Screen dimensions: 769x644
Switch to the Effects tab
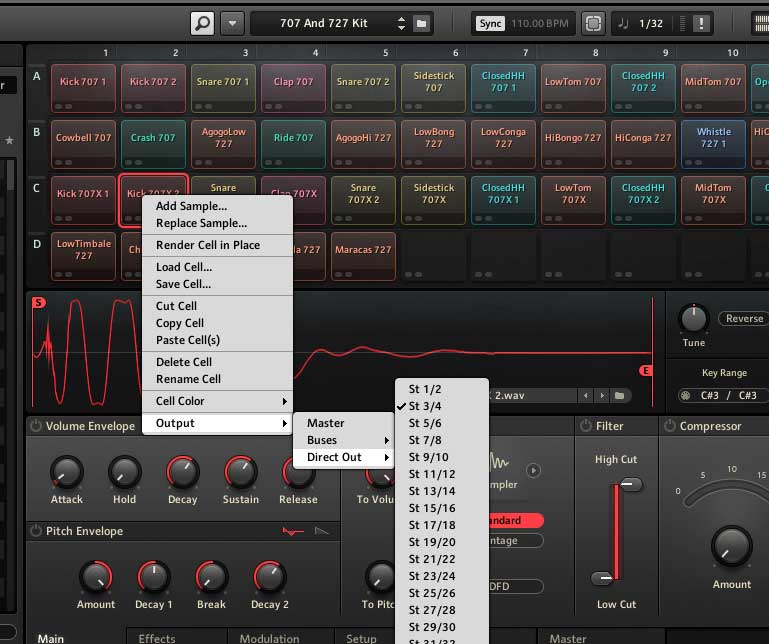coord(157,638)
